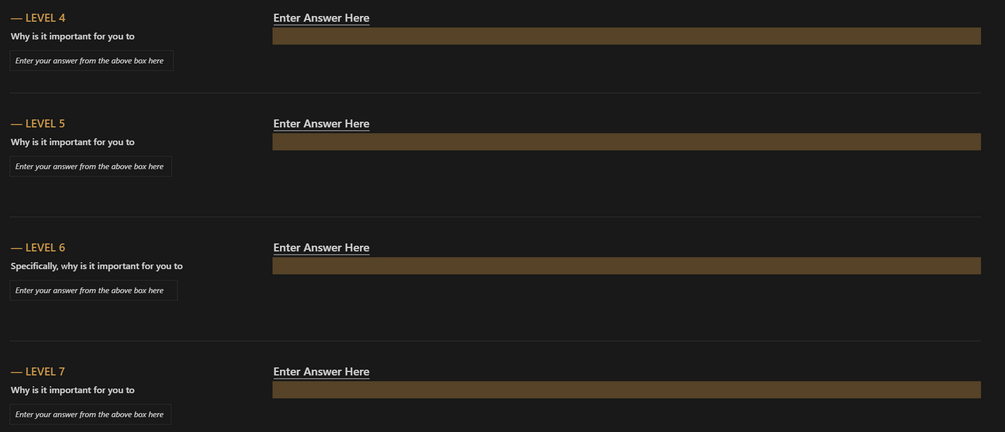This screenshot has height=432, width=1005.
Task: Click Level 7's "Why is it important" question
Action: (x=73, y=390)
